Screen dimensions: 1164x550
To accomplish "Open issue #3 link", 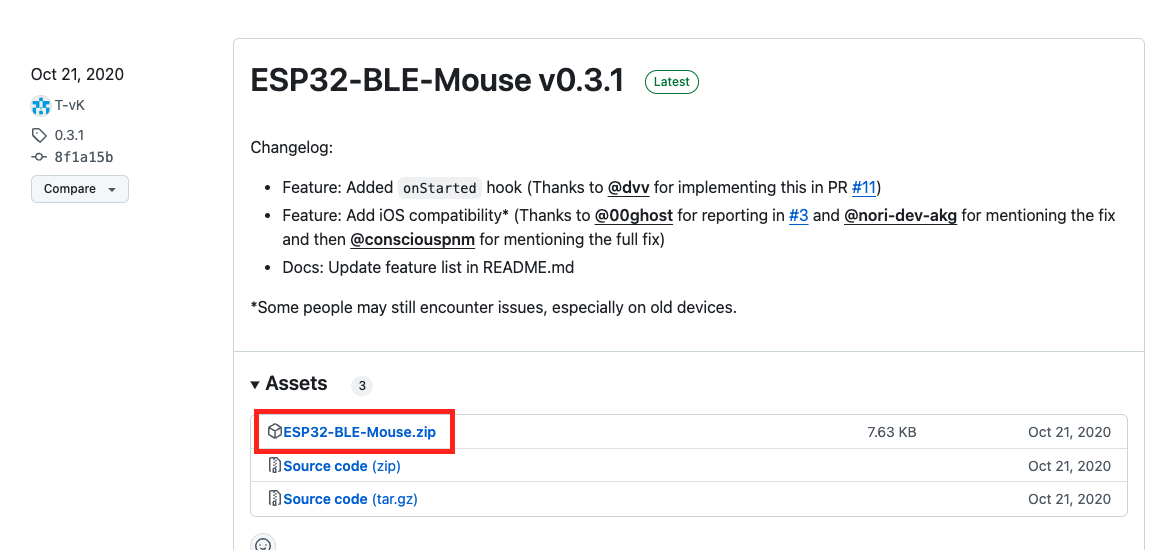I will tap(798, 215).
